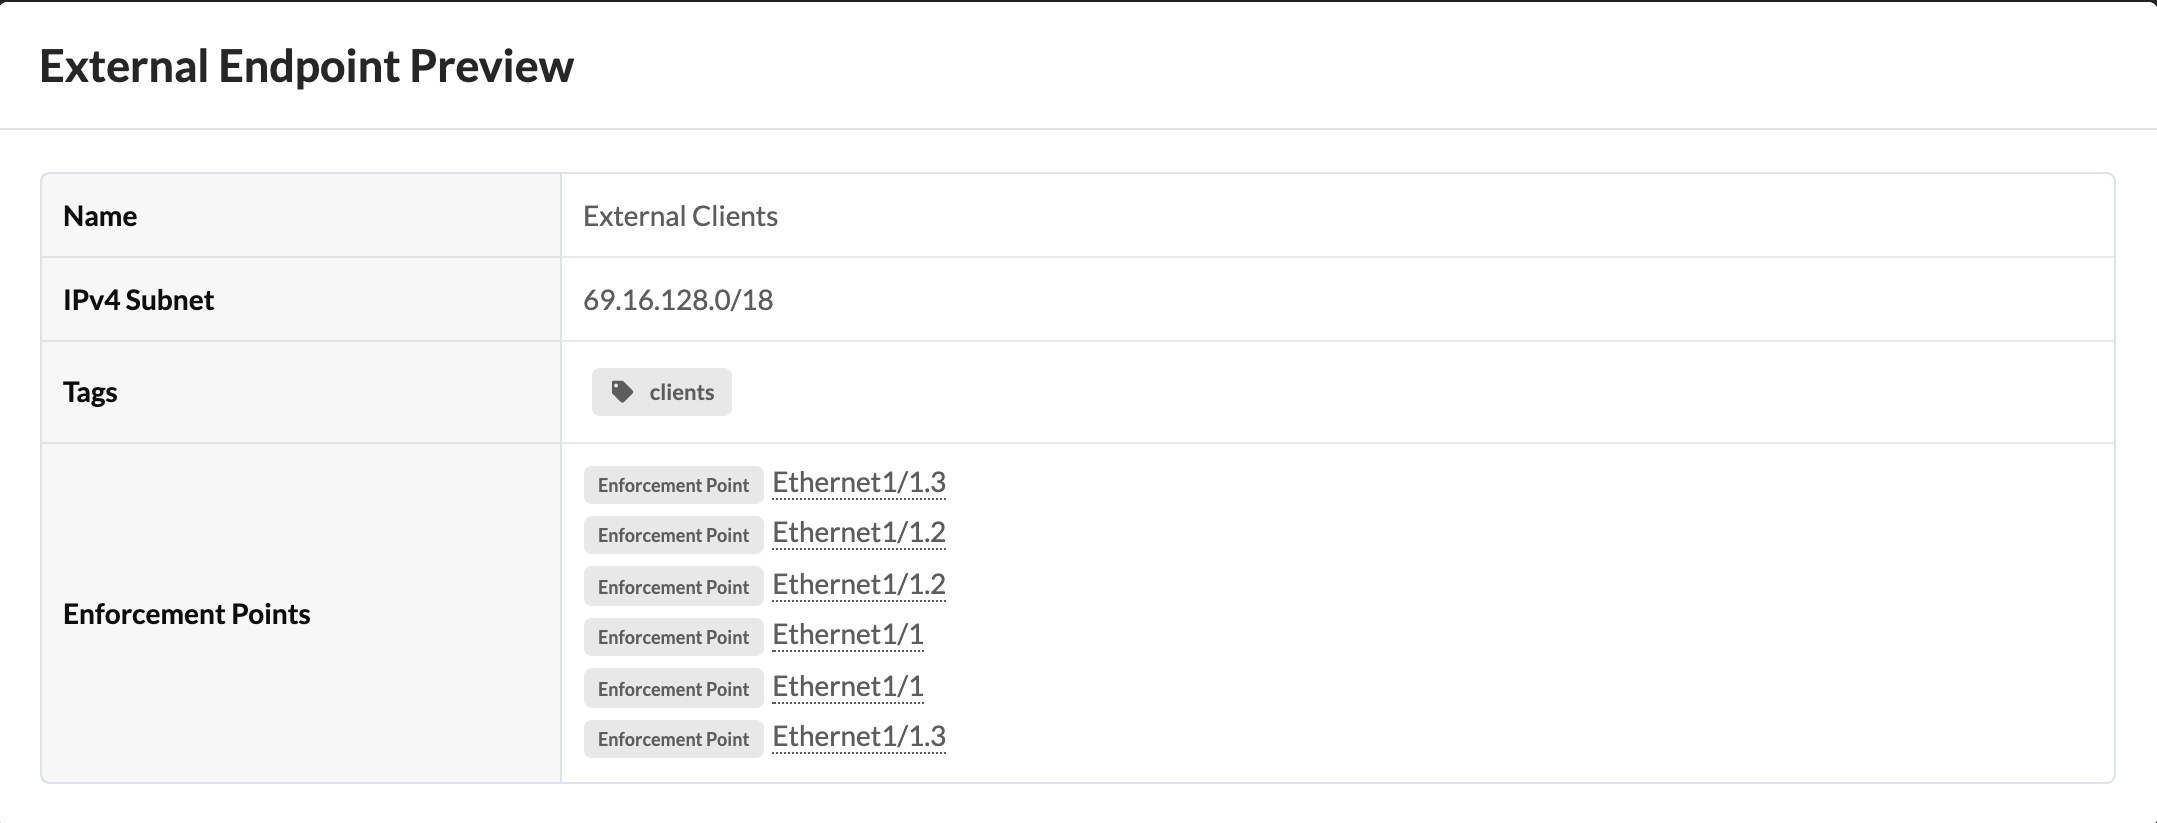Viewport: 2157px width, 823px height.
Task: Click the first Enforcement Point badge
Action: 673,485
